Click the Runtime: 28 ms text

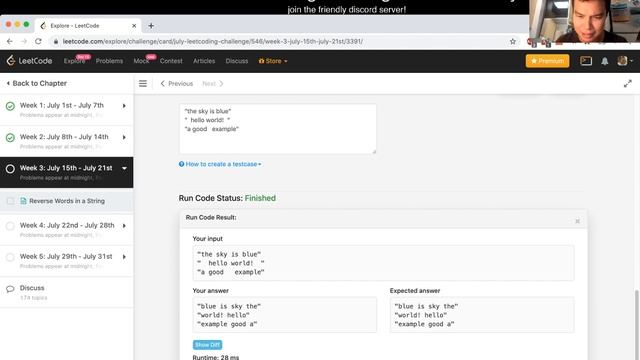pyautogui.click(x=216, y=357)
